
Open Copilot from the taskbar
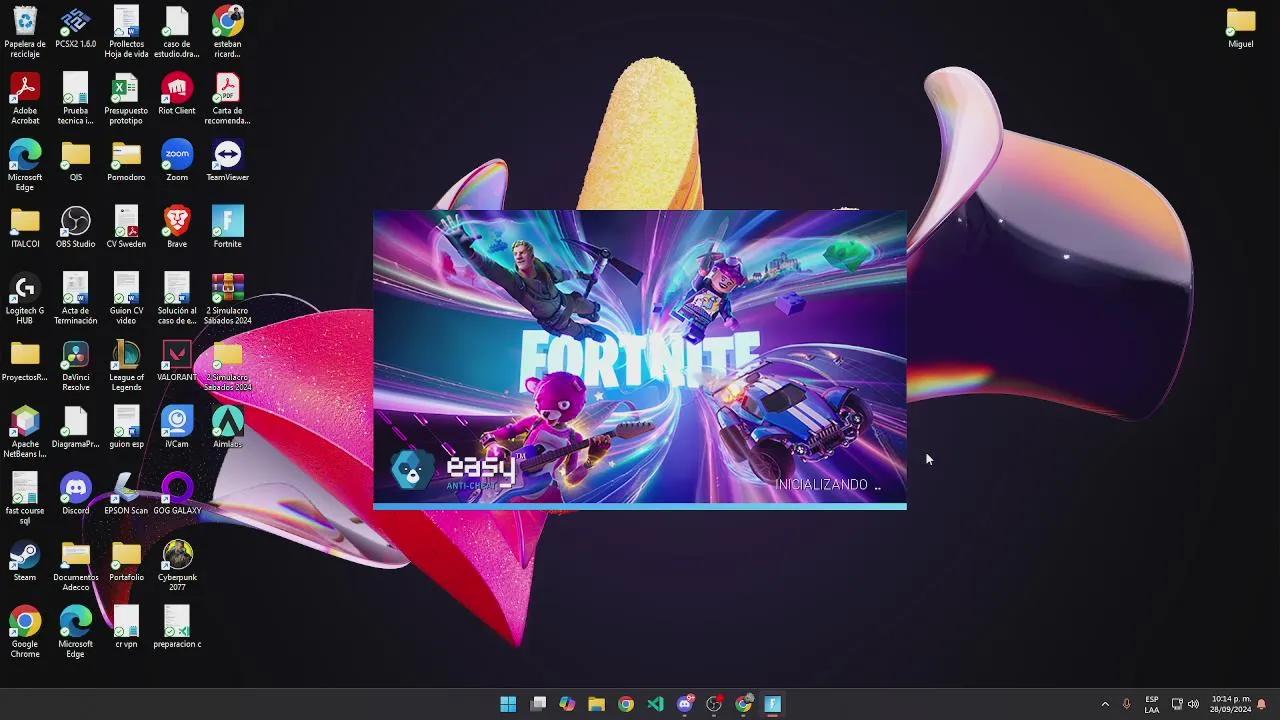[567, 704]
